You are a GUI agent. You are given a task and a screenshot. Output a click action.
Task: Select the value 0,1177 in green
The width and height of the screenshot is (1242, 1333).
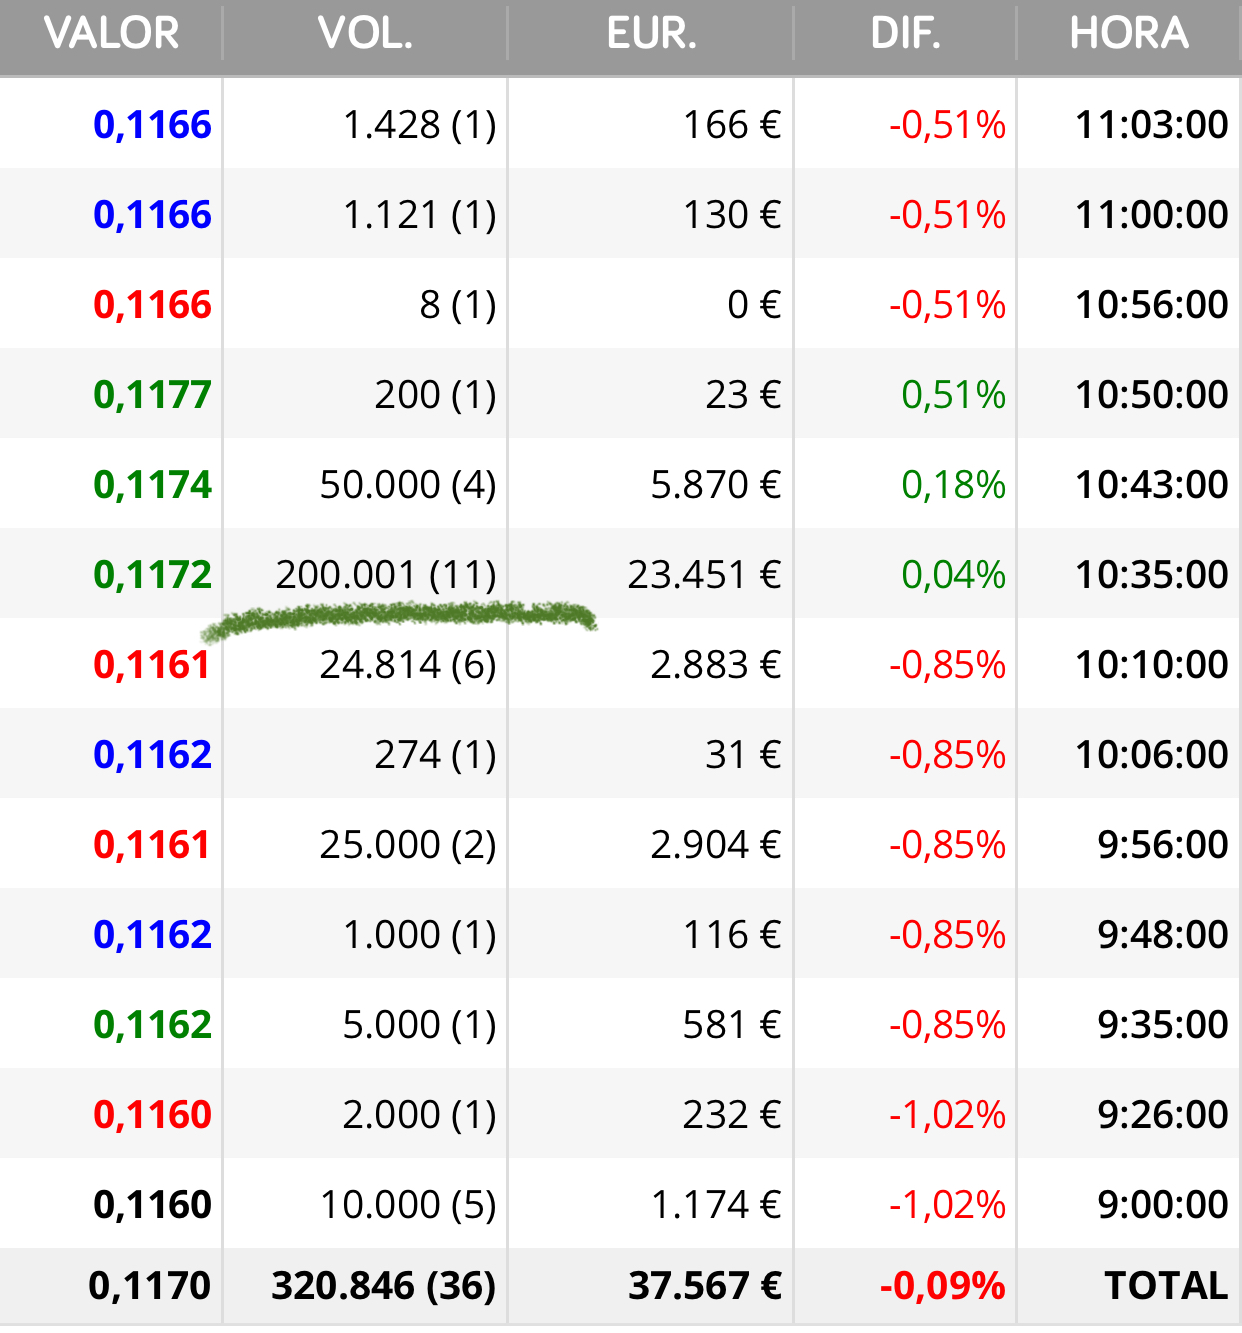(x=152, y=395)
